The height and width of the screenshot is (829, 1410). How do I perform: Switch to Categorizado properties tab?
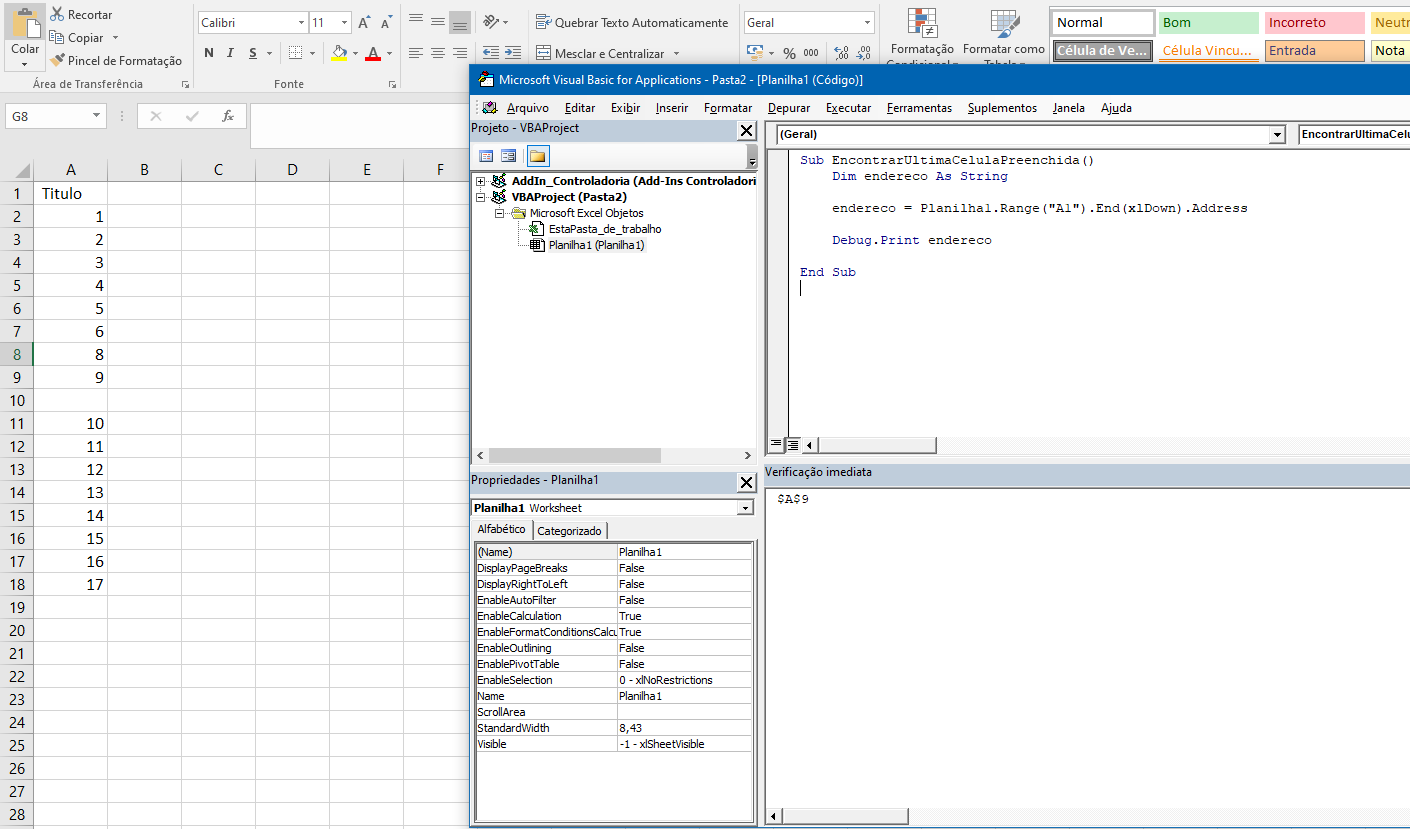coord(570,531)
